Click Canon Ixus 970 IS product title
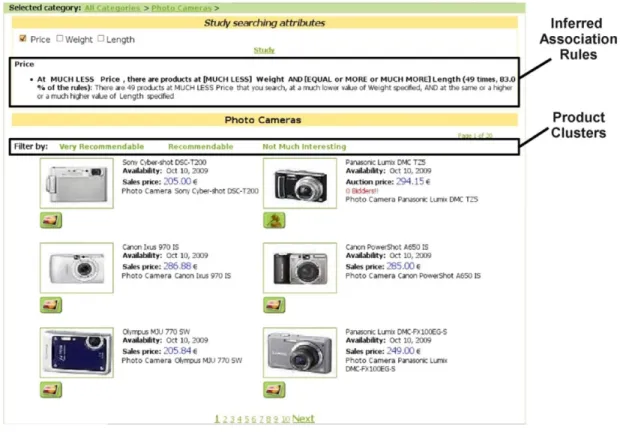Image resolution: width=620 pixels, height=432 pixels. (x=150, y=247)
